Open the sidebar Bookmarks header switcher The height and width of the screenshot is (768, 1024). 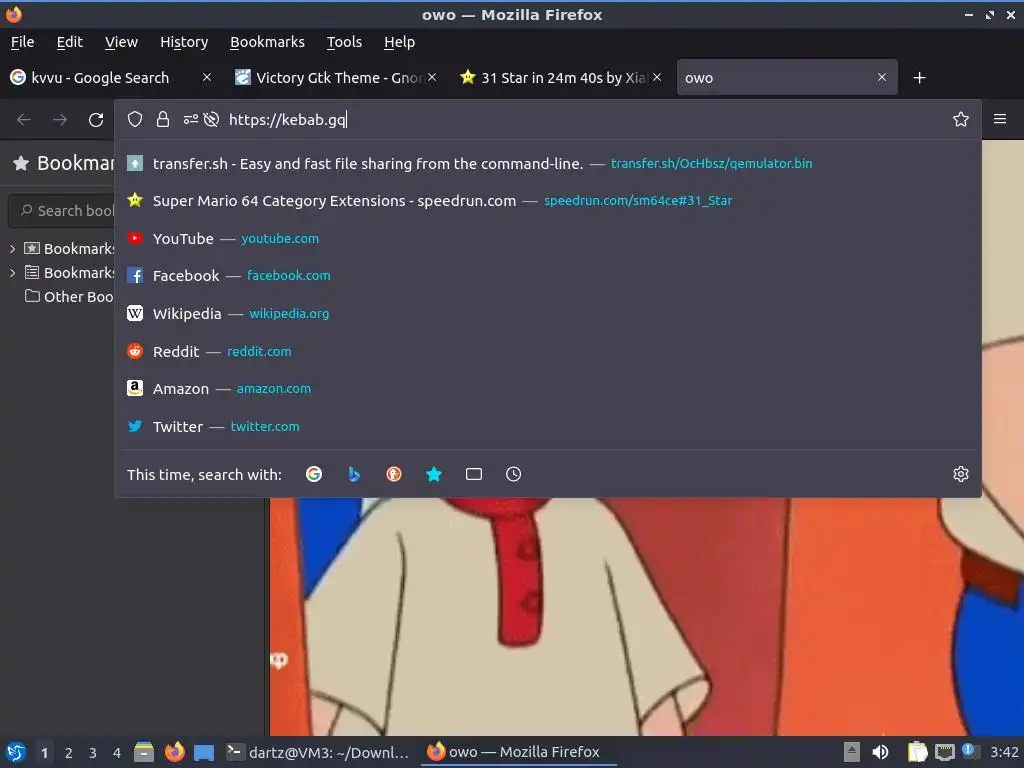click(x=63, y=163)
